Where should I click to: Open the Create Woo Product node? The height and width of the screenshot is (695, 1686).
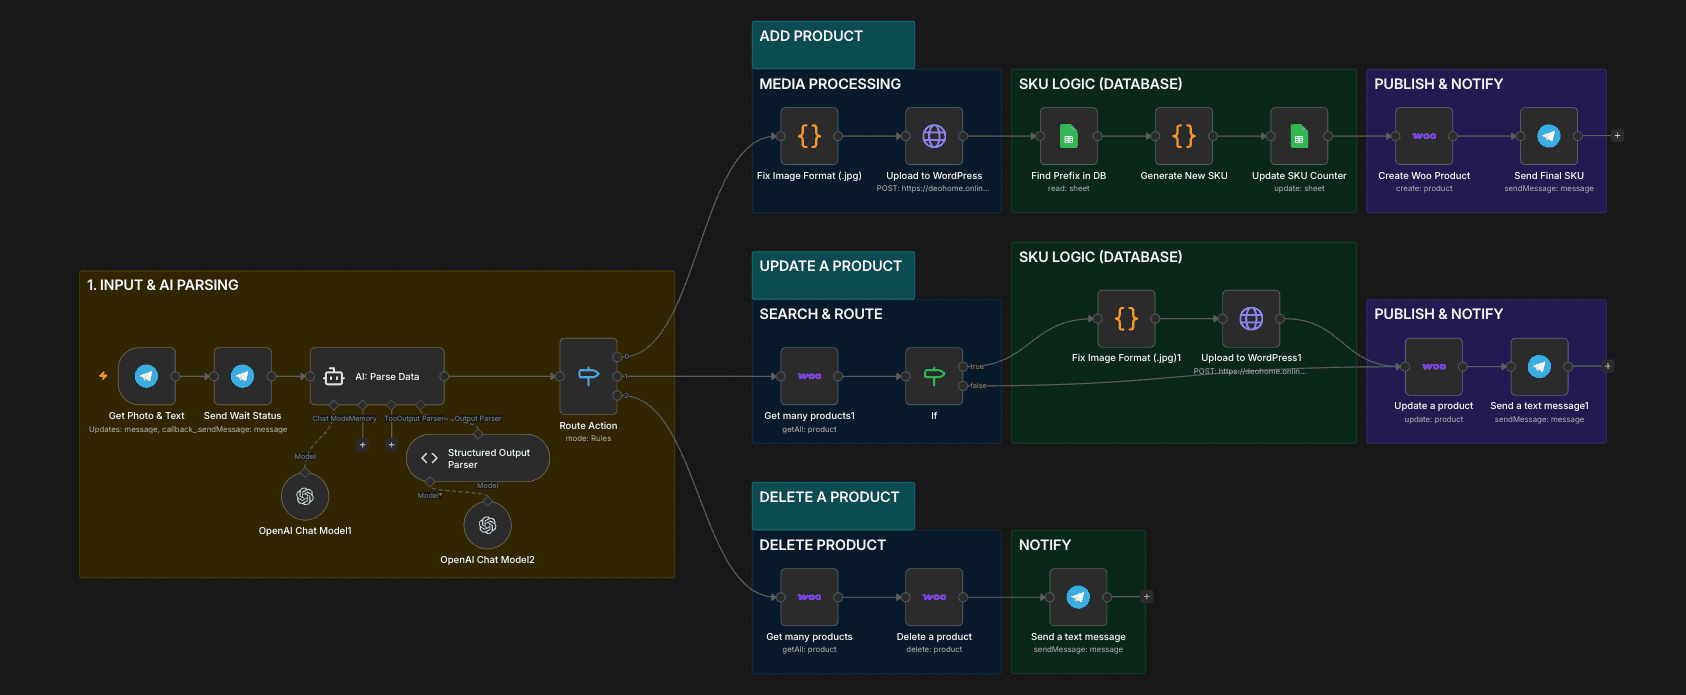click(1424, 136)
